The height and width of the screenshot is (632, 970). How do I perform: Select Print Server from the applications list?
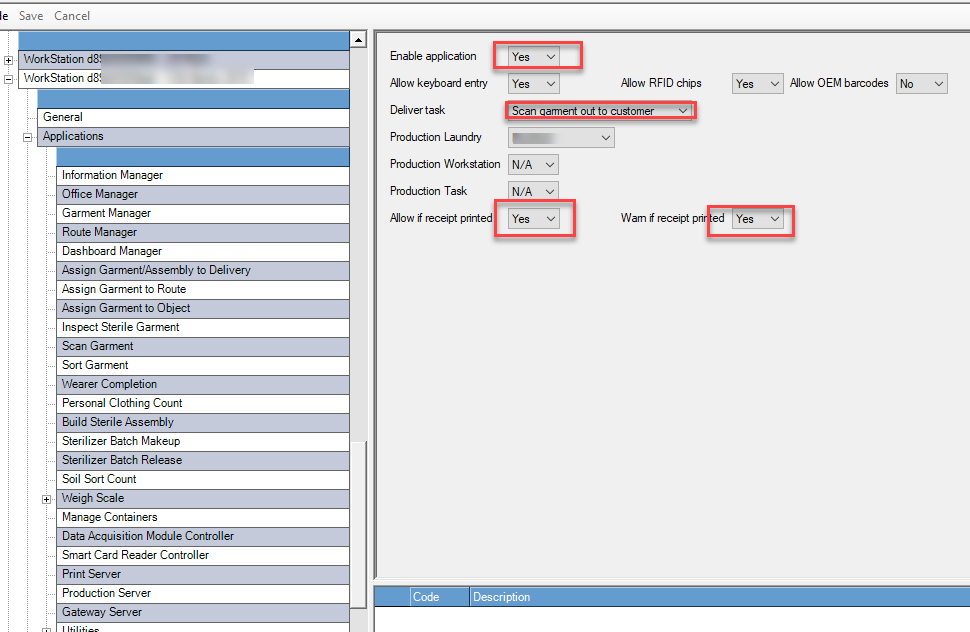coord(90,574)
